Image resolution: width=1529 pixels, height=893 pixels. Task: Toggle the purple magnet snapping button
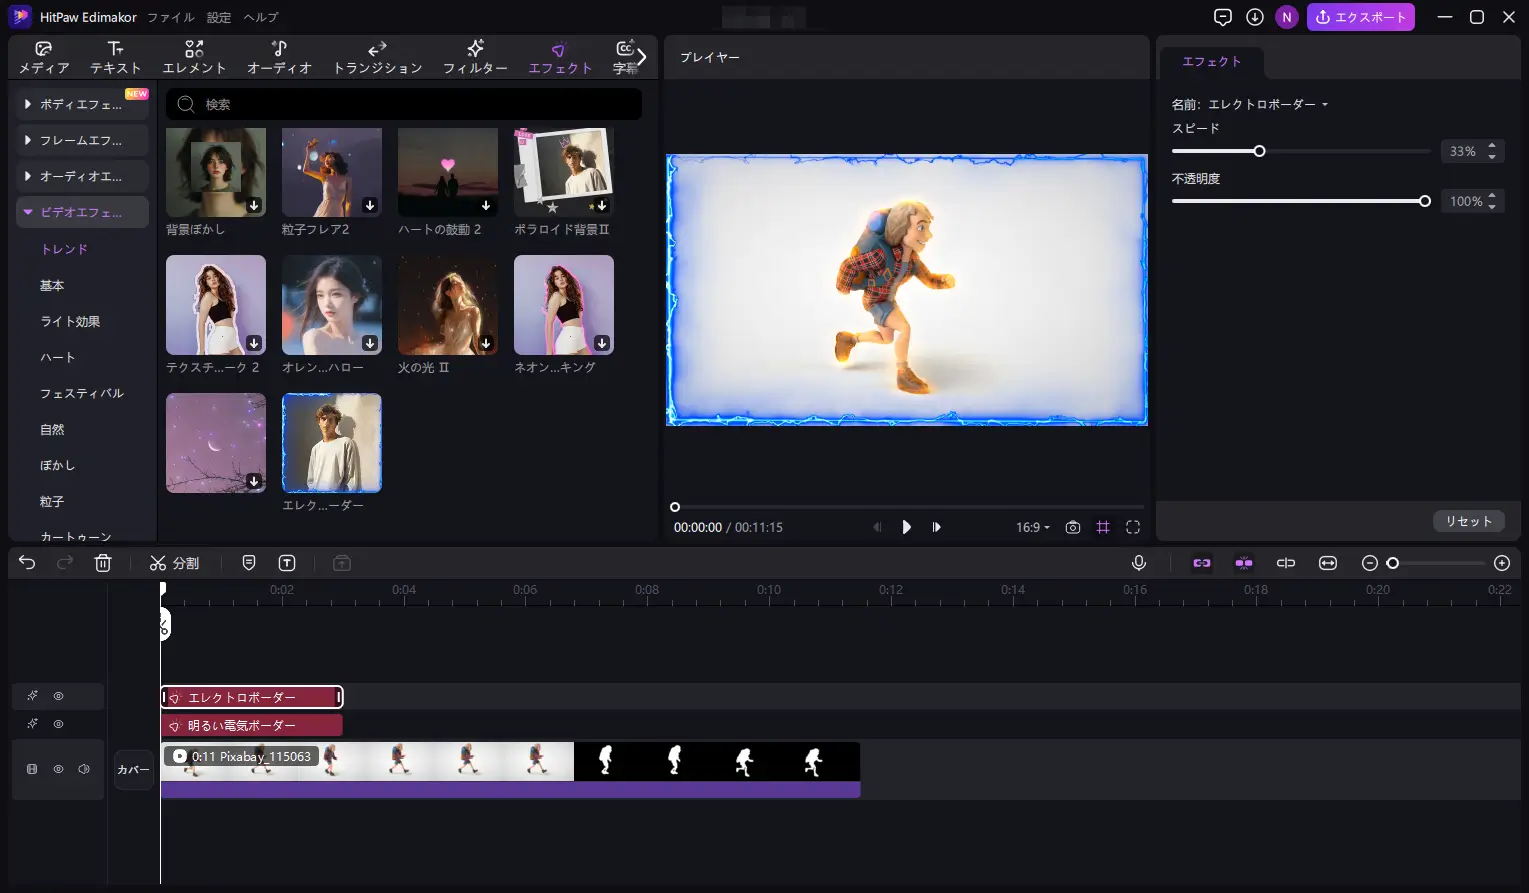tap(1244, 563)
